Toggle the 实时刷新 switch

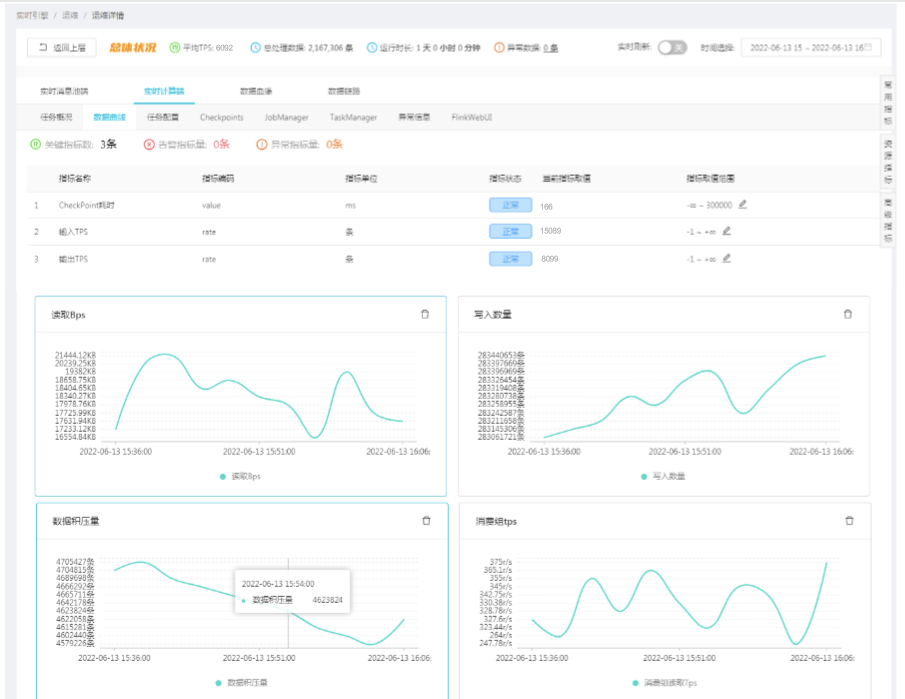click(672, 47)
